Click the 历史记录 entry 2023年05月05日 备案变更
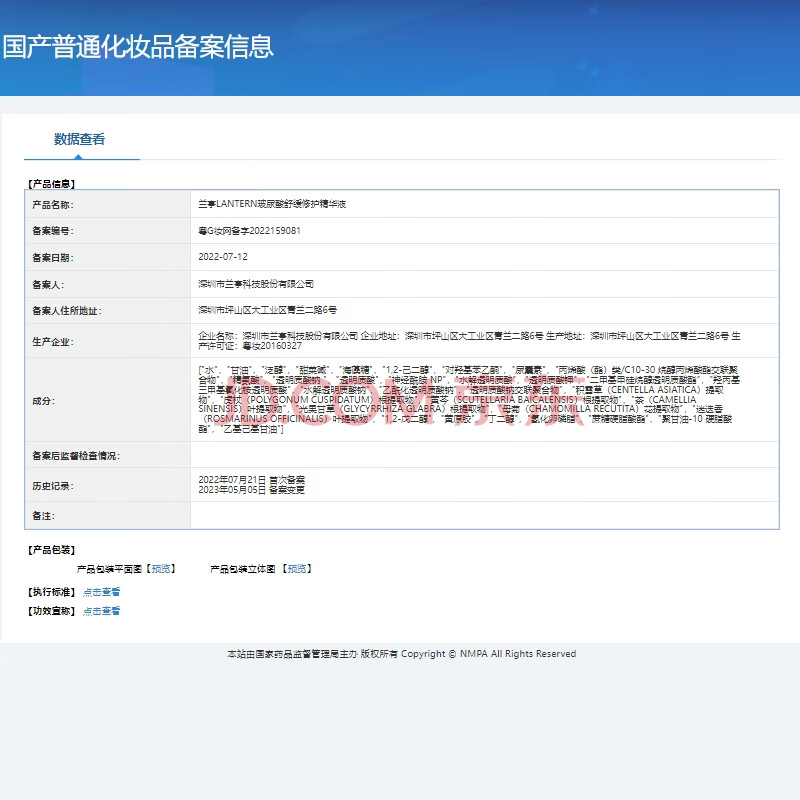 tap(252, 490)
